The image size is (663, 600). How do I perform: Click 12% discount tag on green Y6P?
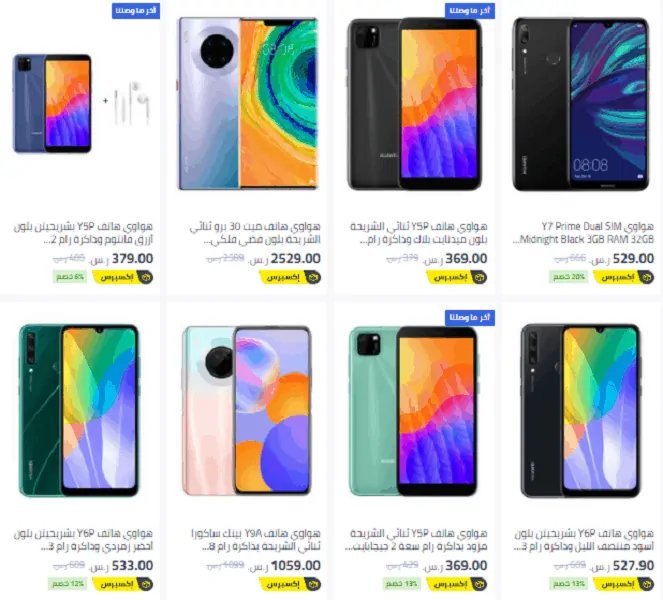(x=67, y=584)
